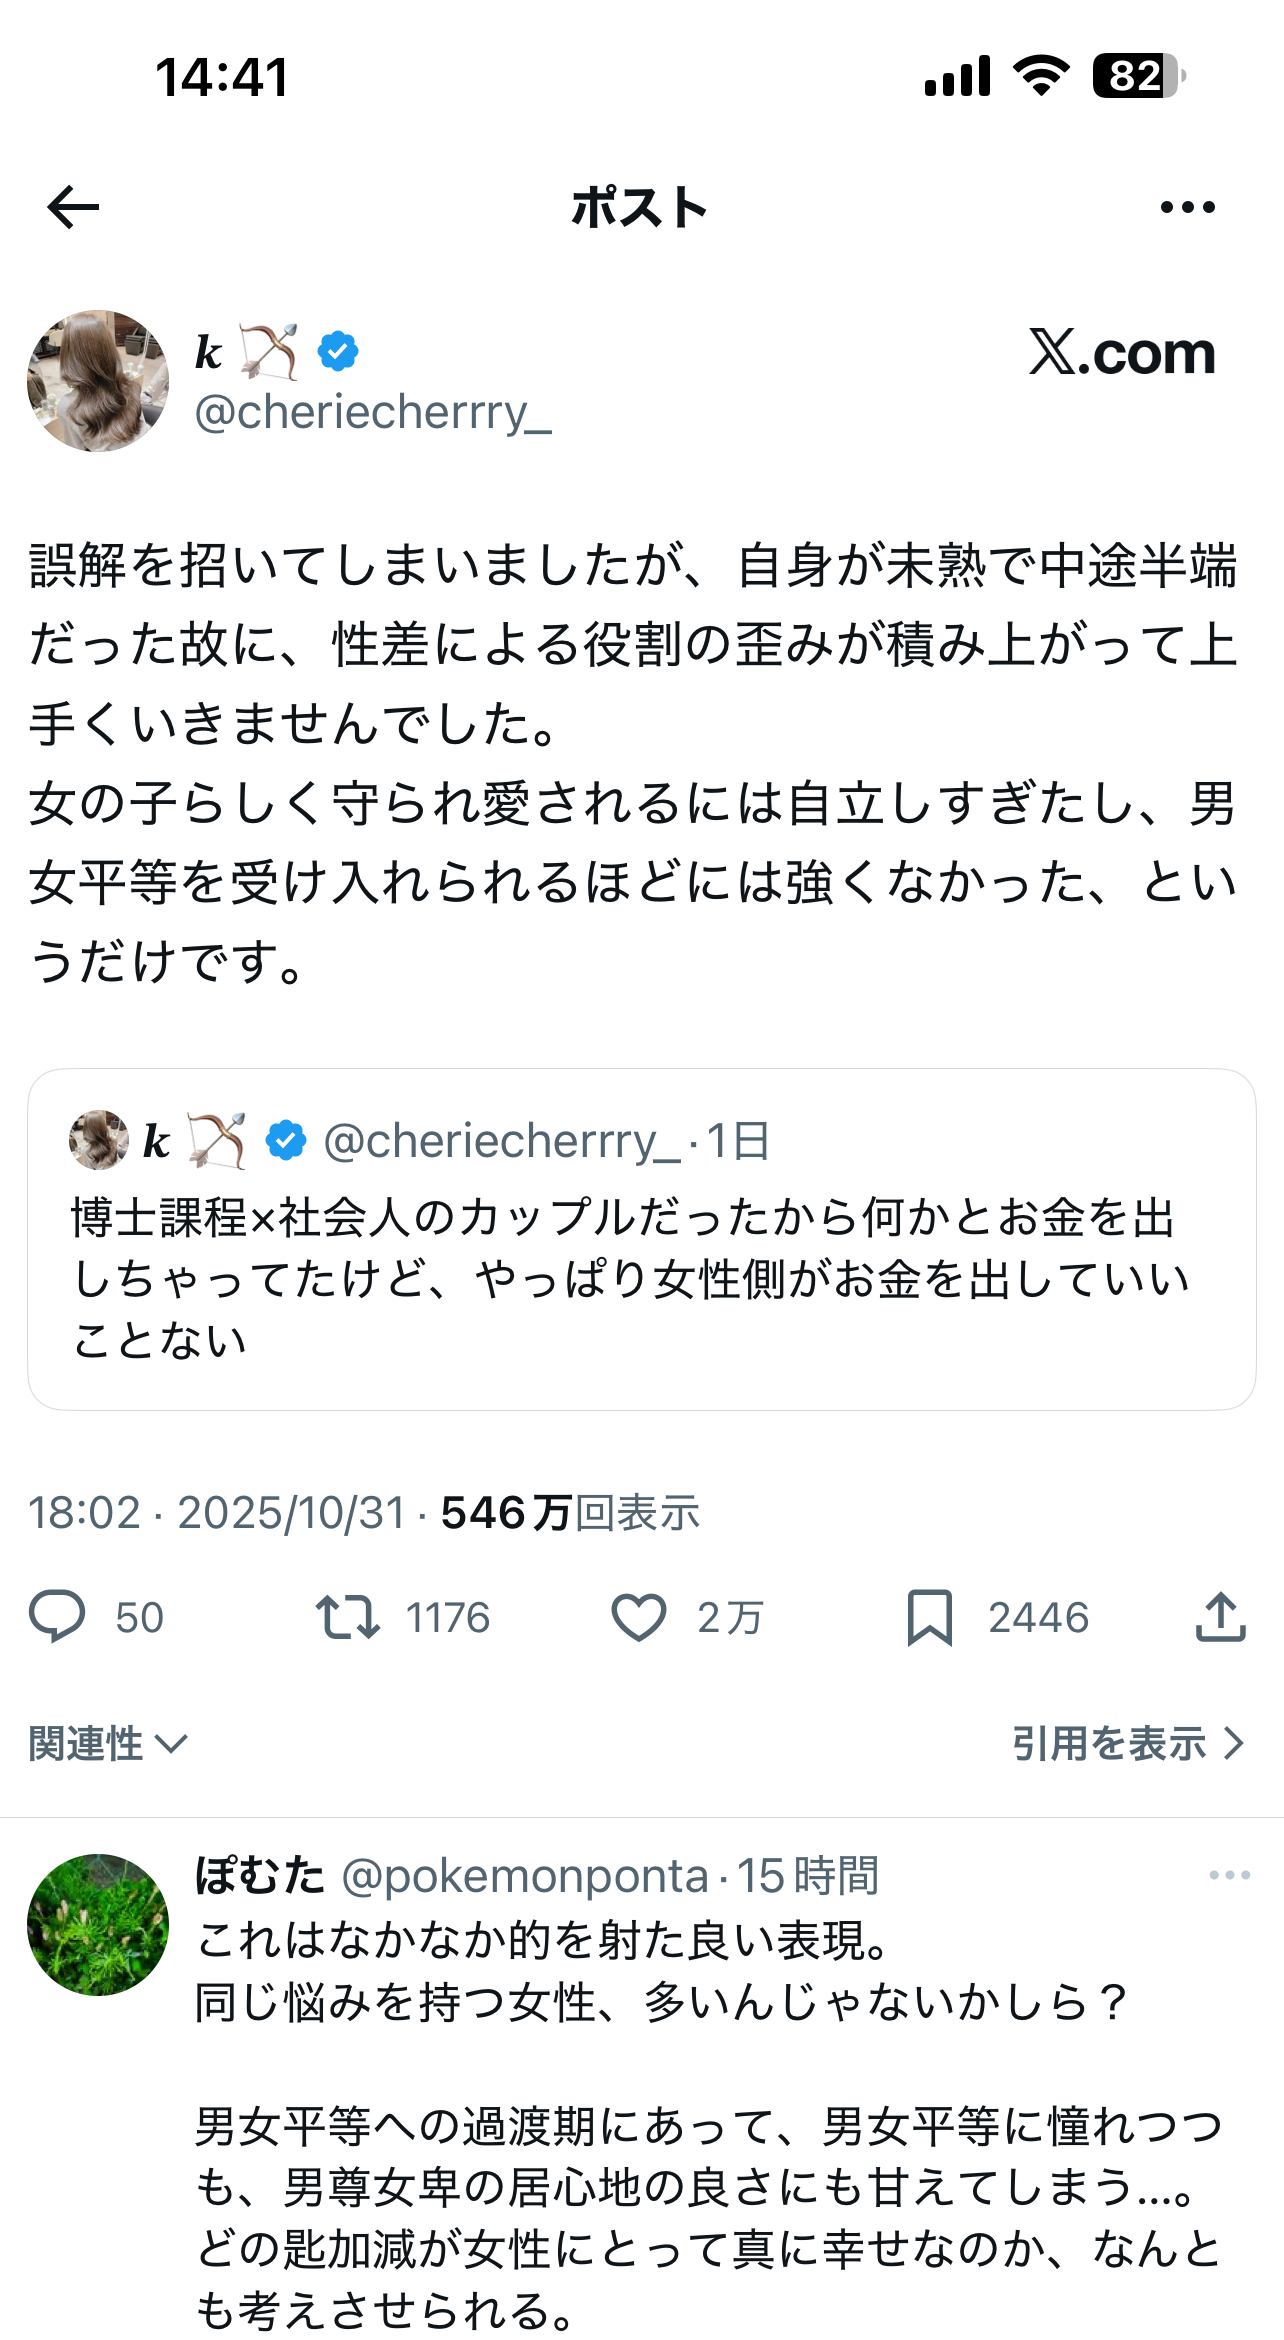The width and height of the screenshot is (1284, 2340).
Task: Open the author's profile picture
Action: 98,381
